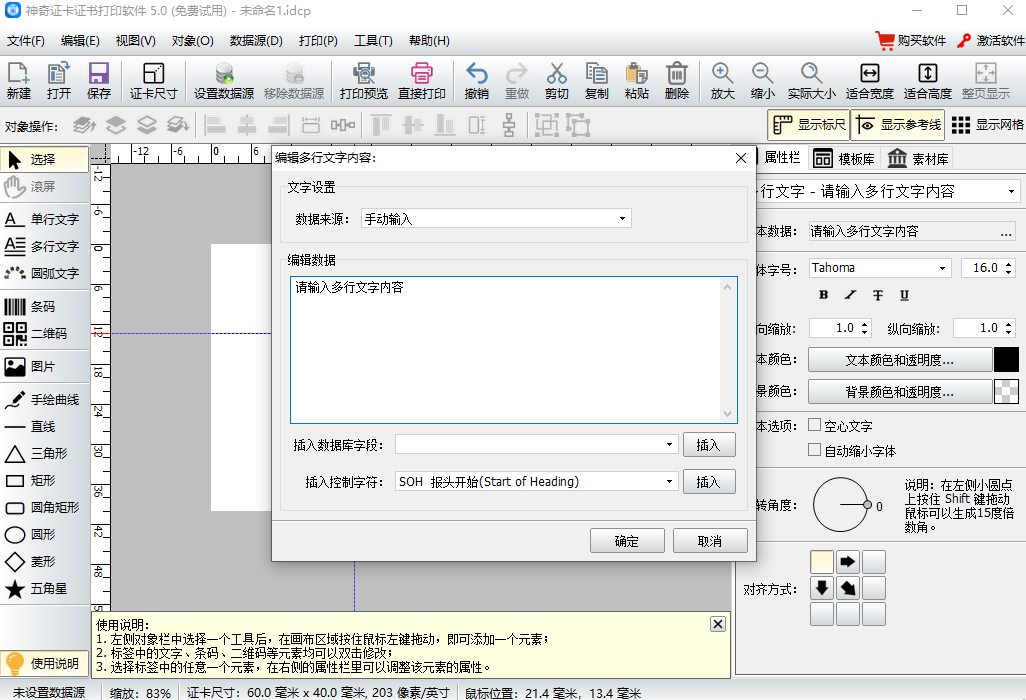Open the 文件(F) menu

[x=26, y=41]
